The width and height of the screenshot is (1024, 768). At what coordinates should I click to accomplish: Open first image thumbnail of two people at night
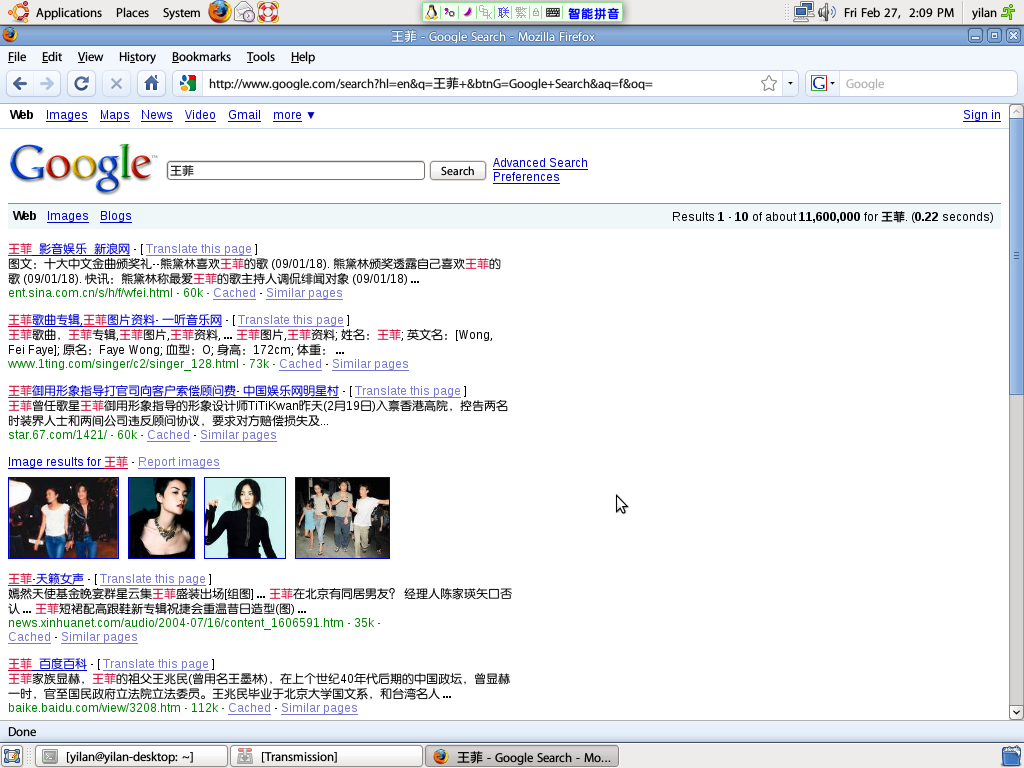(63, 518)
